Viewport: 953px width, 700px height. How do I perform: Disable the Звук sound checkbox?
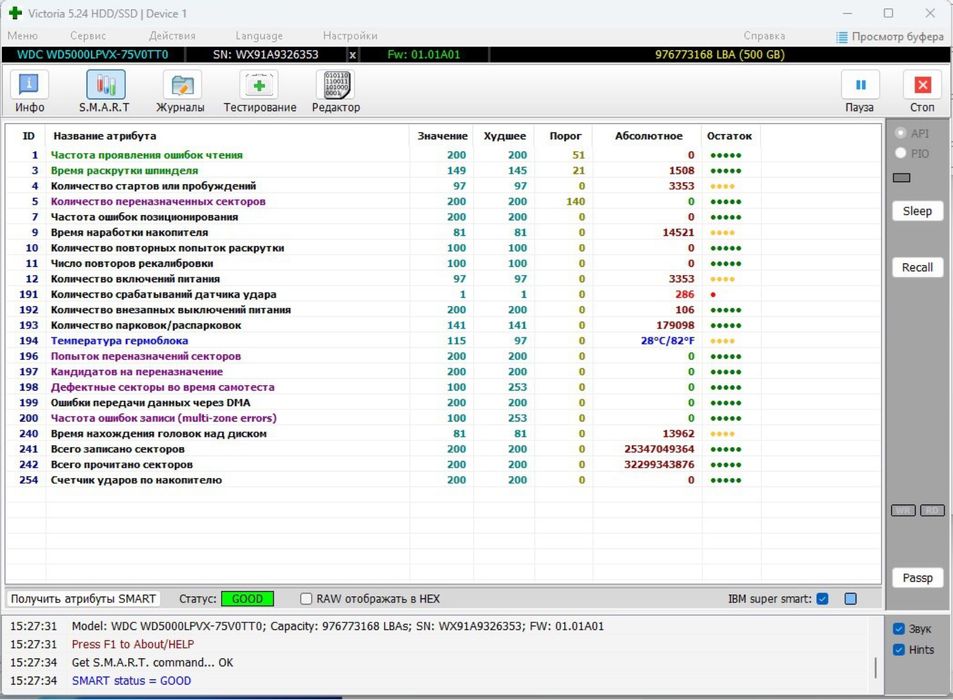click(899, 628)
